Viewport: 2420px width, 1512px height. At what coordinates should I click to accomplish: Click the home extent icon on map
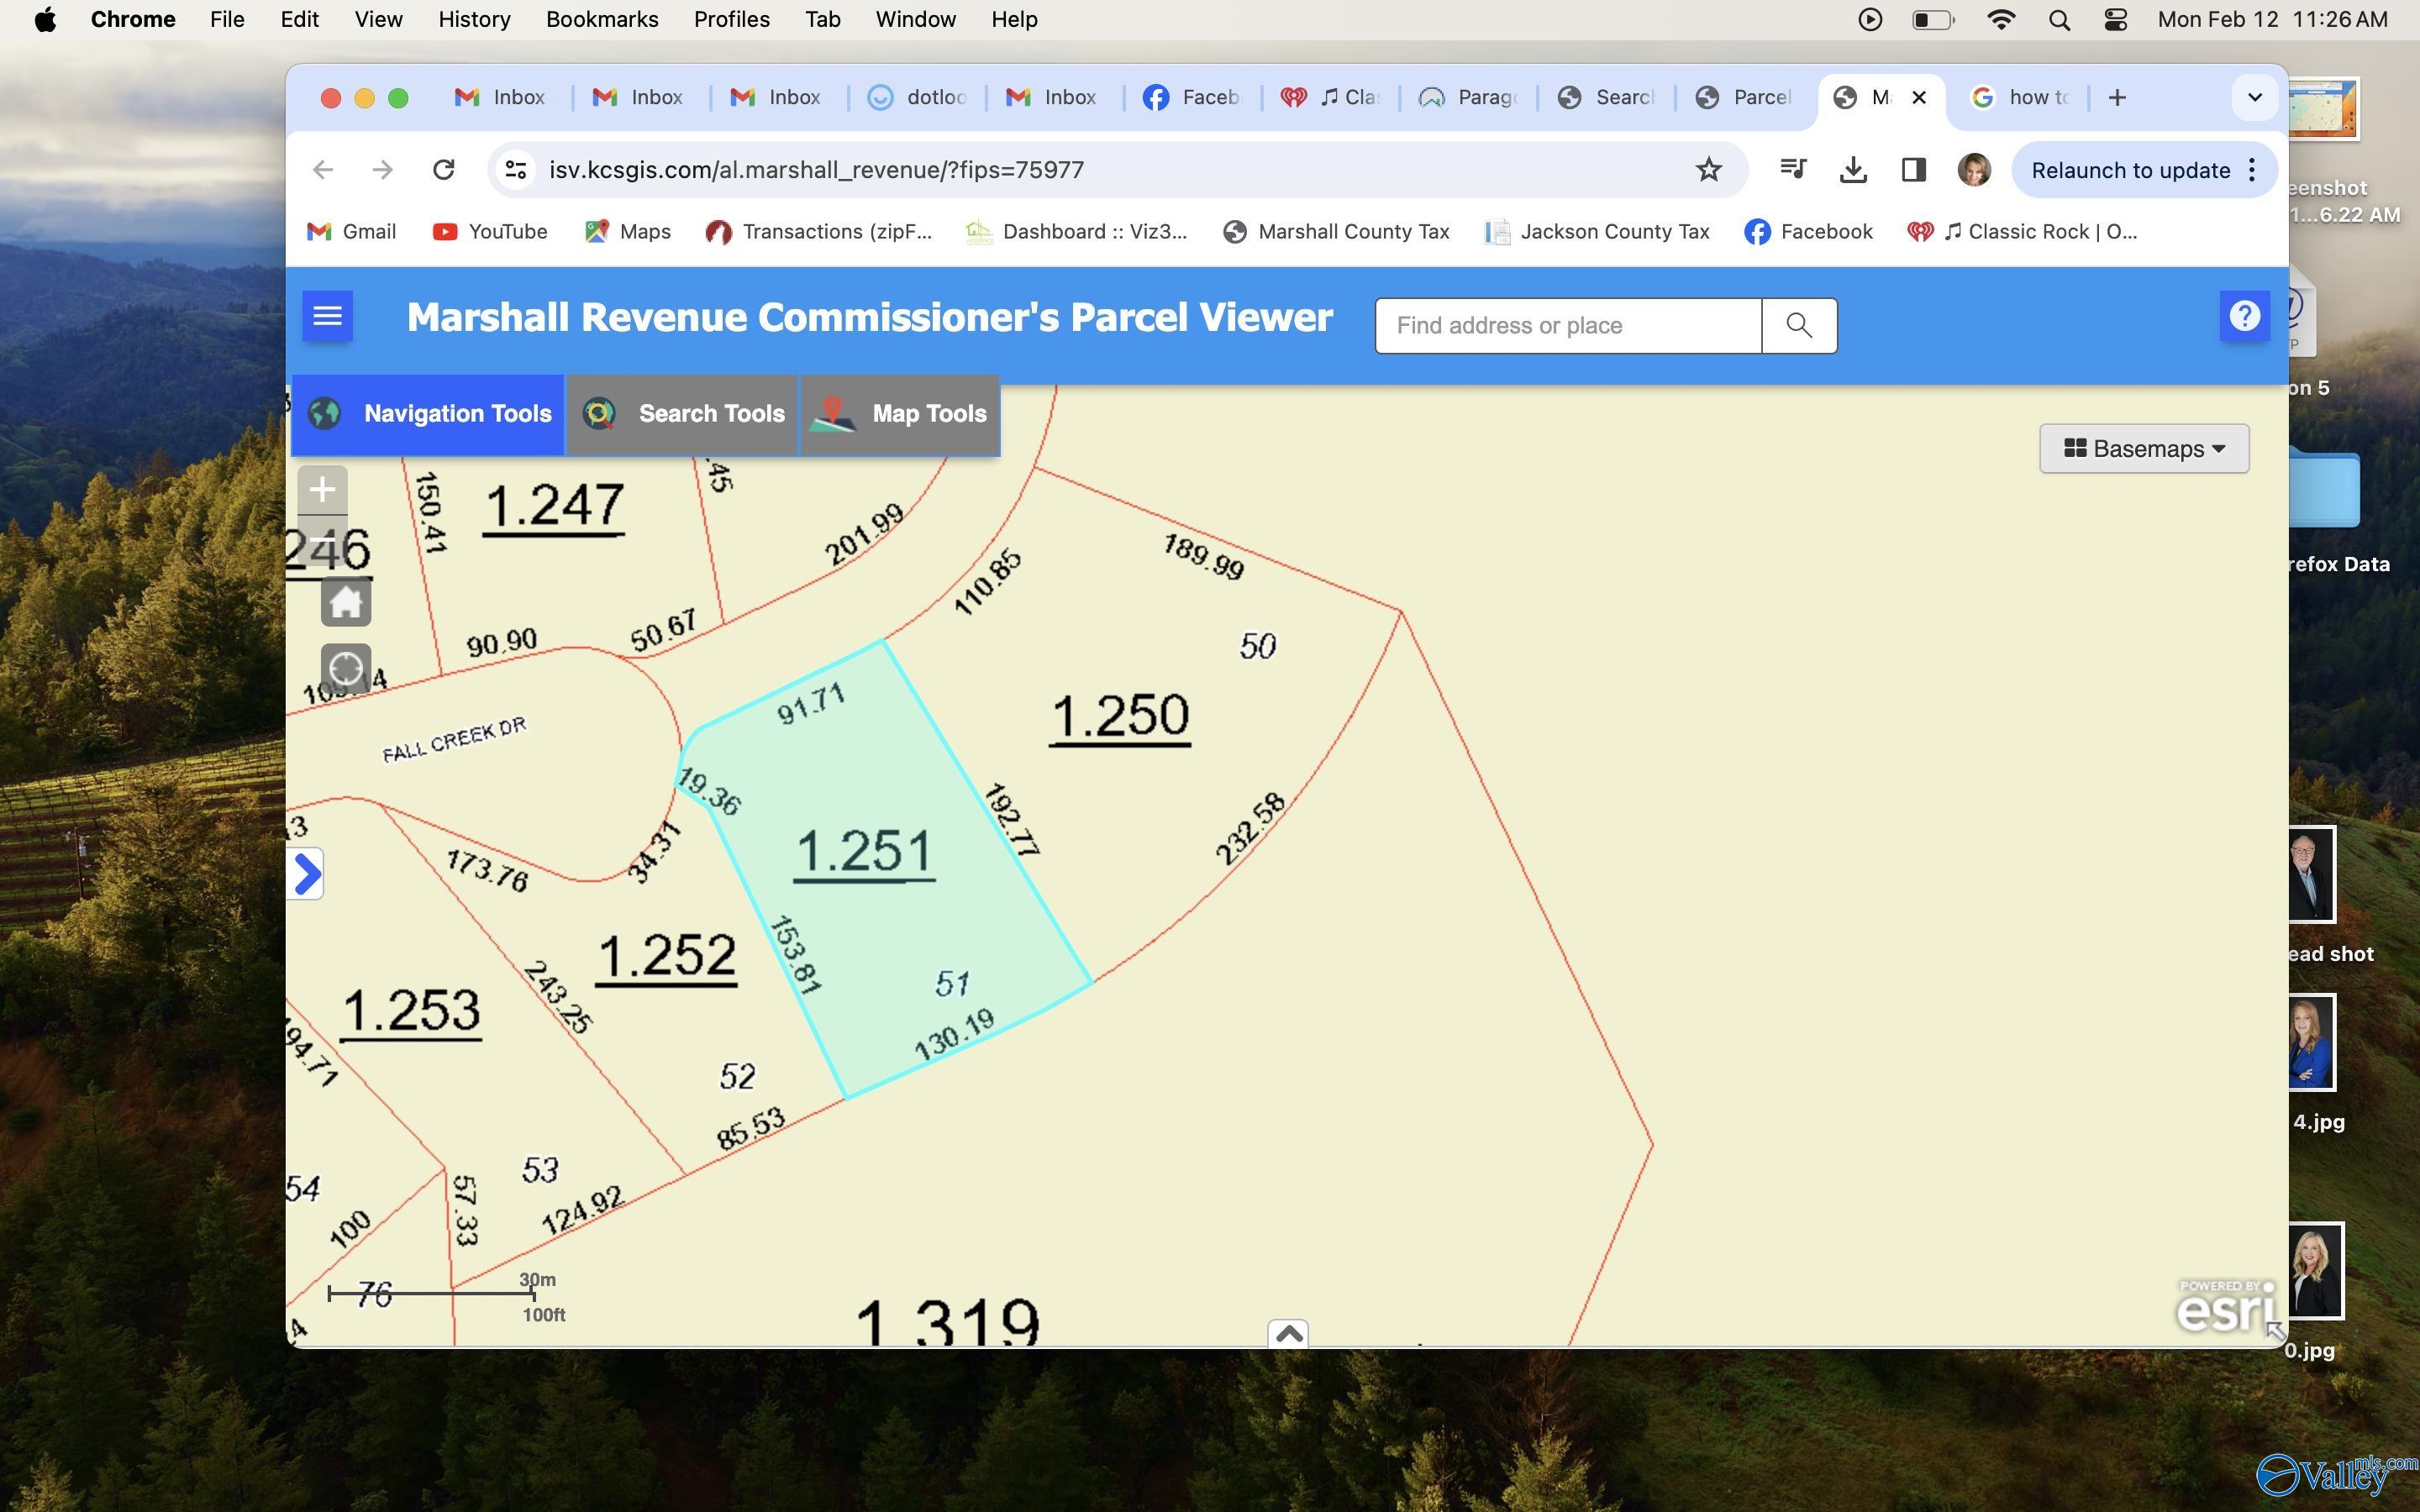(x=345, y=602)
